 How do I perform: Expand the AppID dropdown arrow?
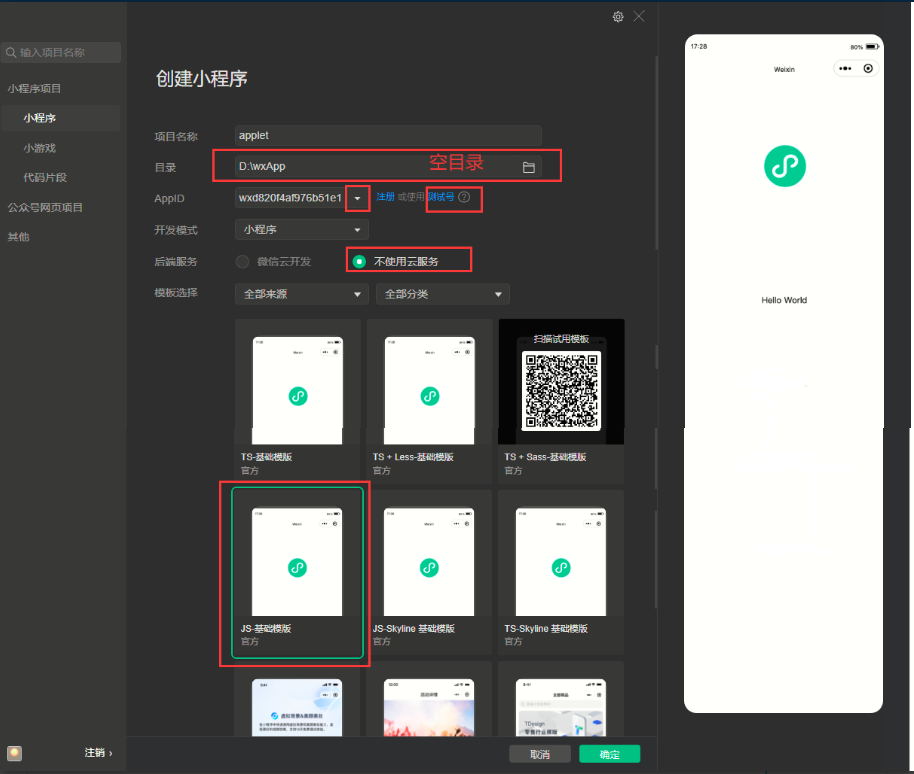[357, 198]
